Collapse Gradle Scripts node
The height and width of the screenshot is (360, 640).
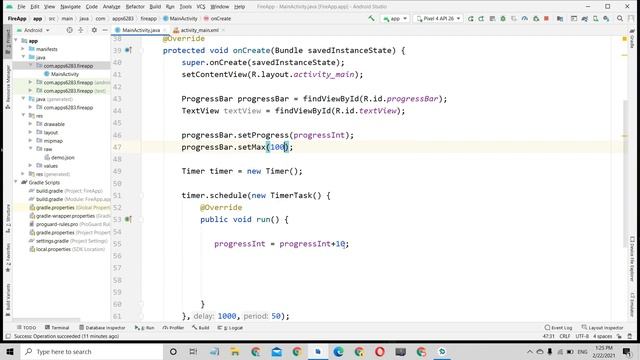click(x=16, y=182)
